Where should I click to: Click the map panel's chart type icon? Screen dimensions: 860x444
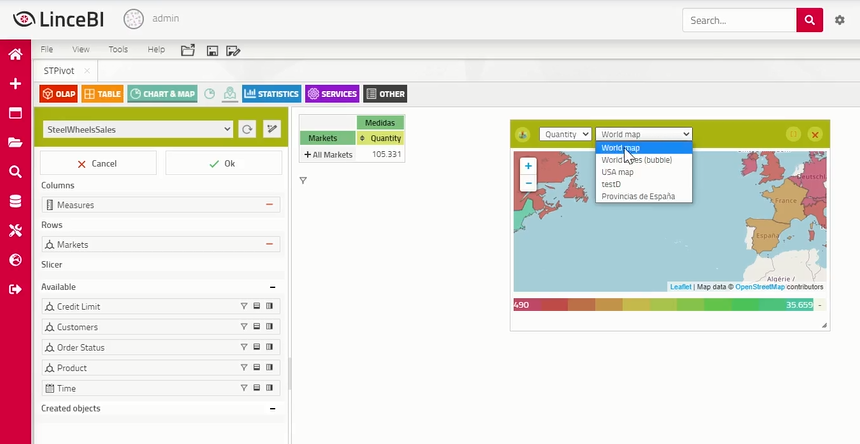pyautogui.click(x=523, y=134)
